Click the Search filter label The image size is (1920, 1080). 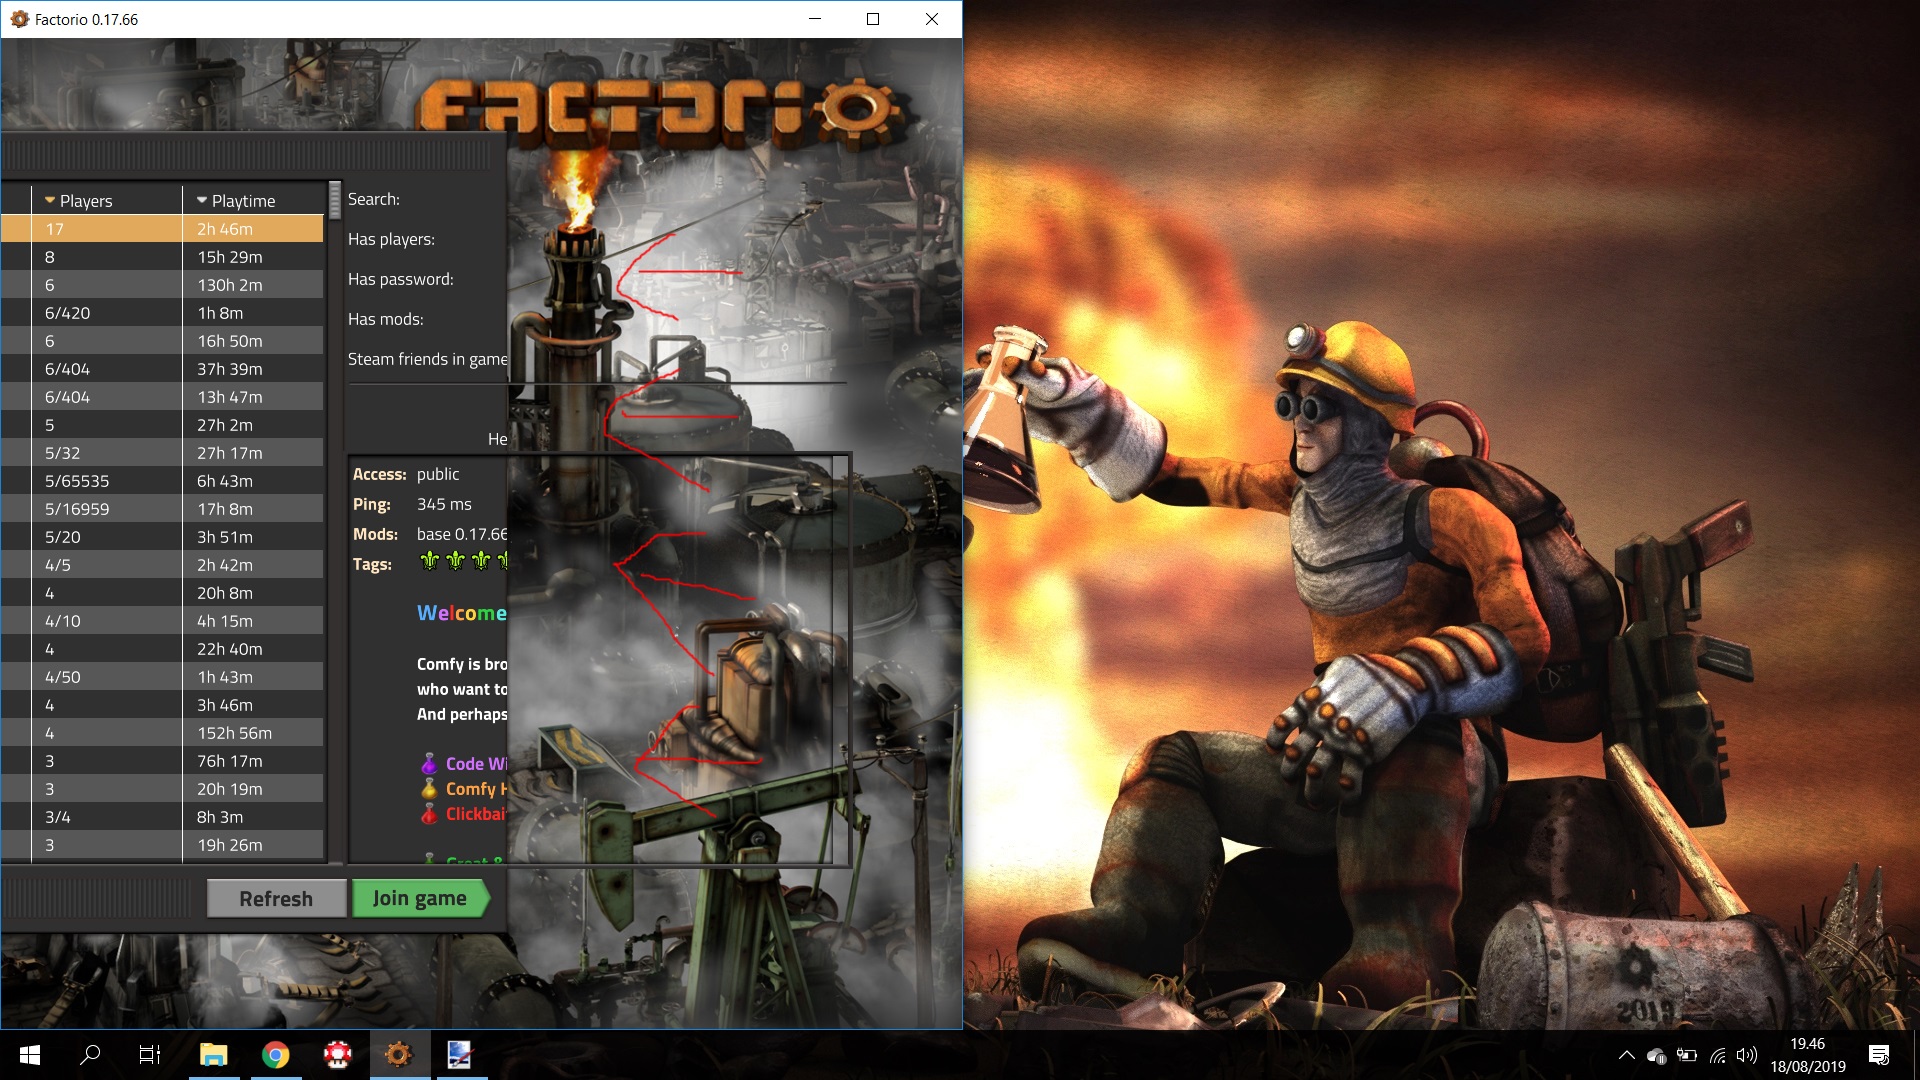click(x=374, y=199)
